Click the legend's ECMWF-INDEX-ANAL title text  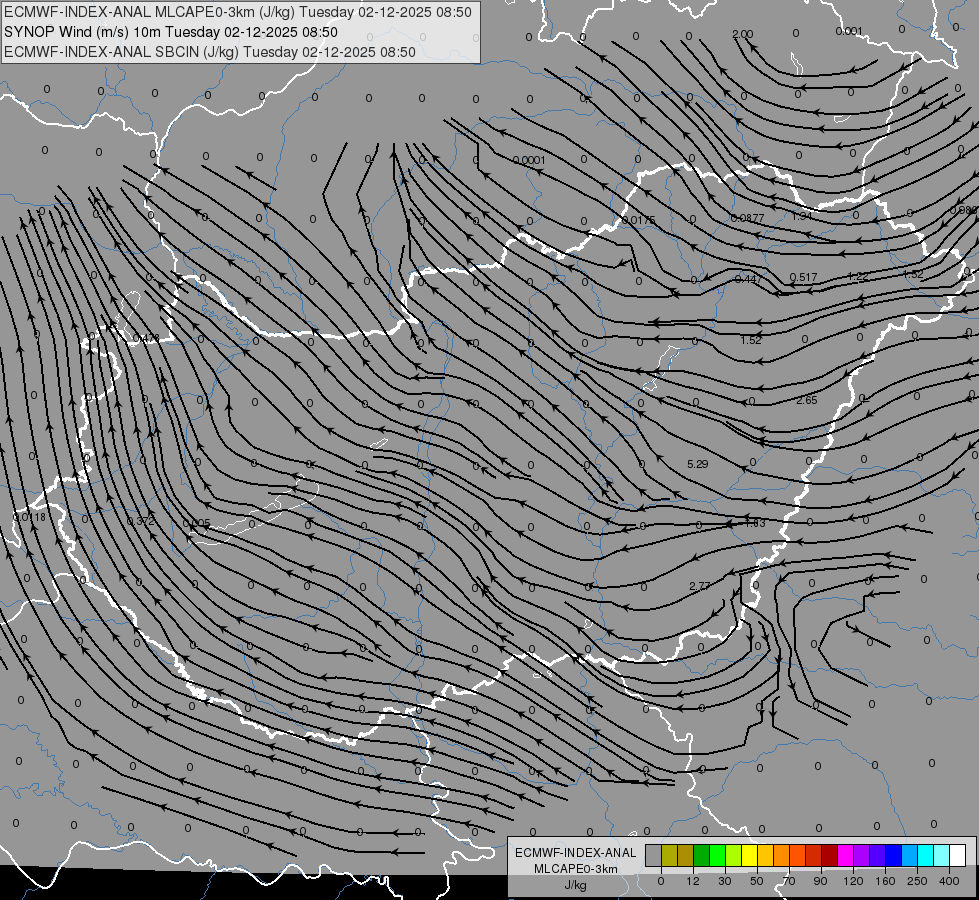pyautogui.click(x=575, y=853)
